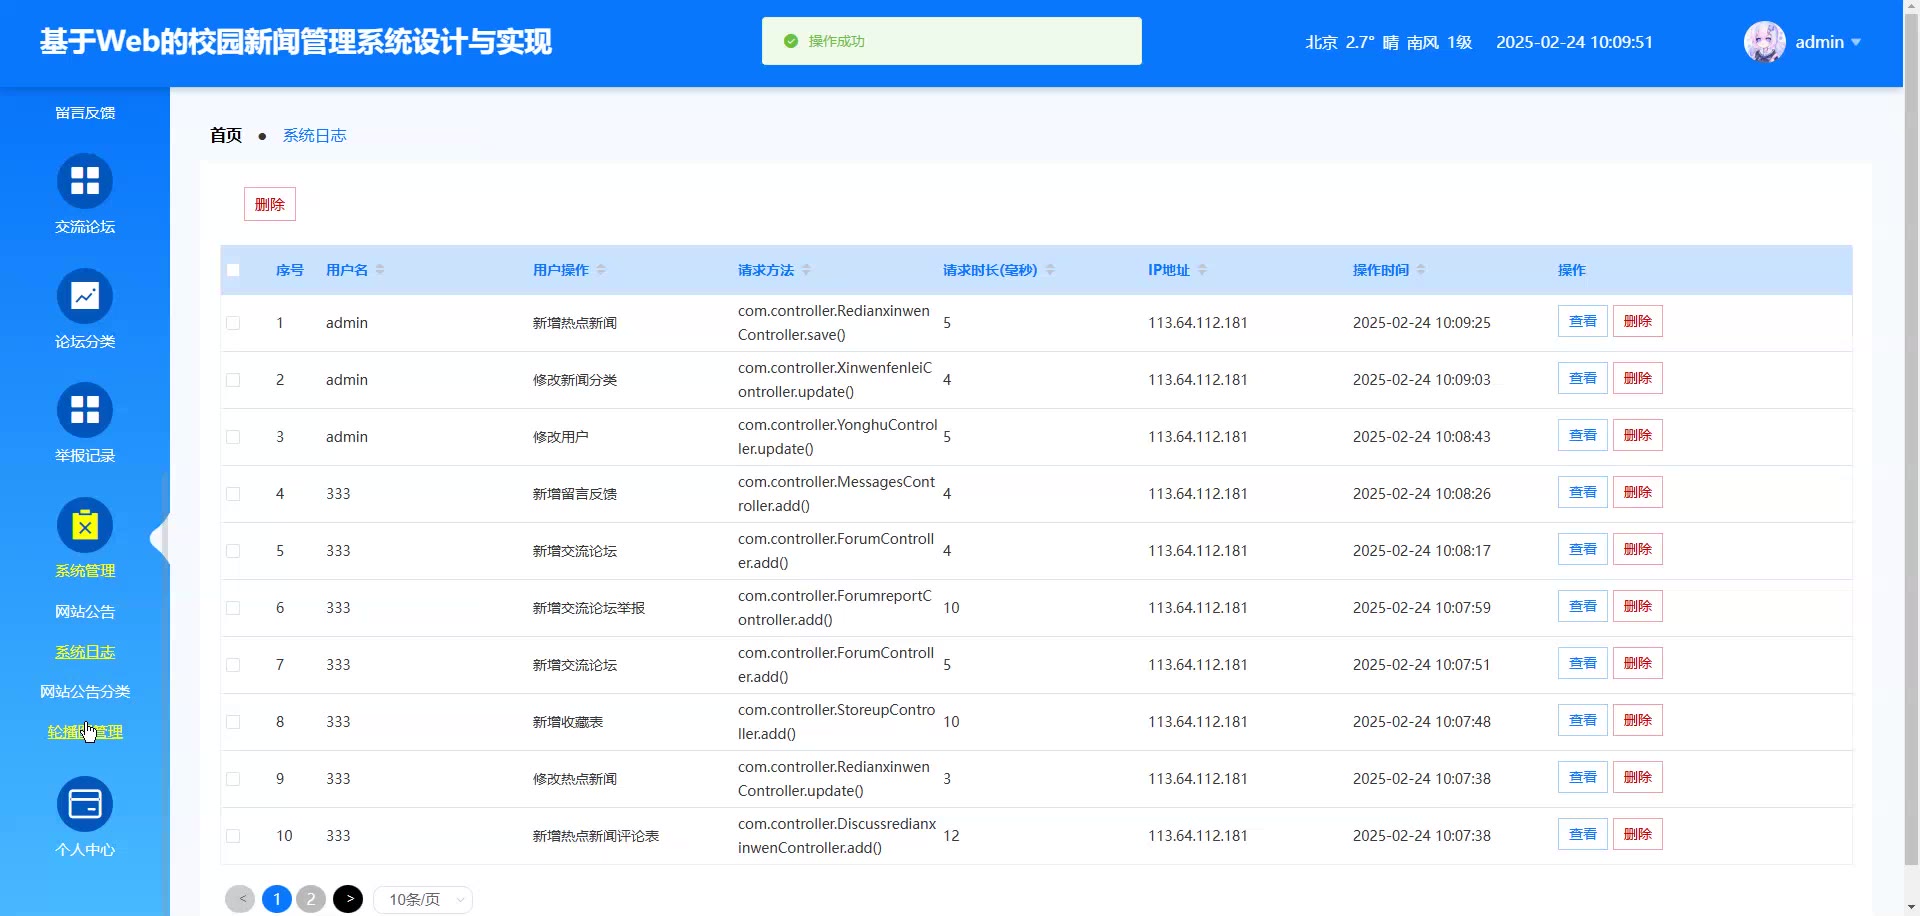Check the box for log row 1
The height and width of the screenshot is (916, 1920).
pyautogui.click(x=233, y=323)
